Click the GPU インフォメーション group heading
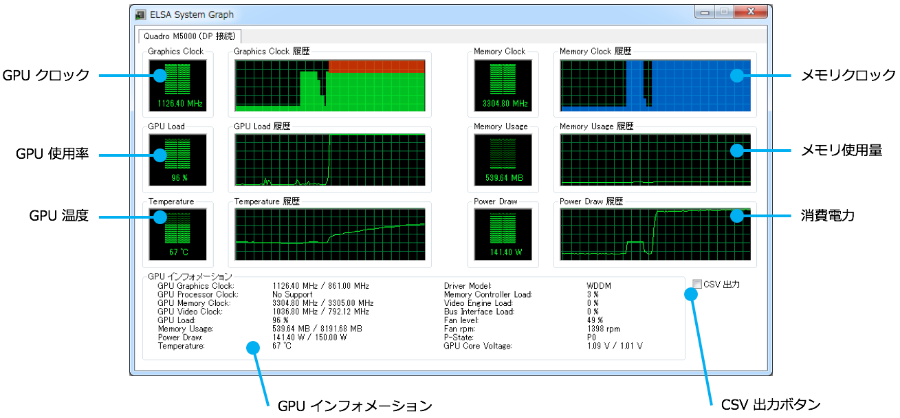The height and width of the screenshot is (418, 900). pyautogui.click(x=190, y=276)
